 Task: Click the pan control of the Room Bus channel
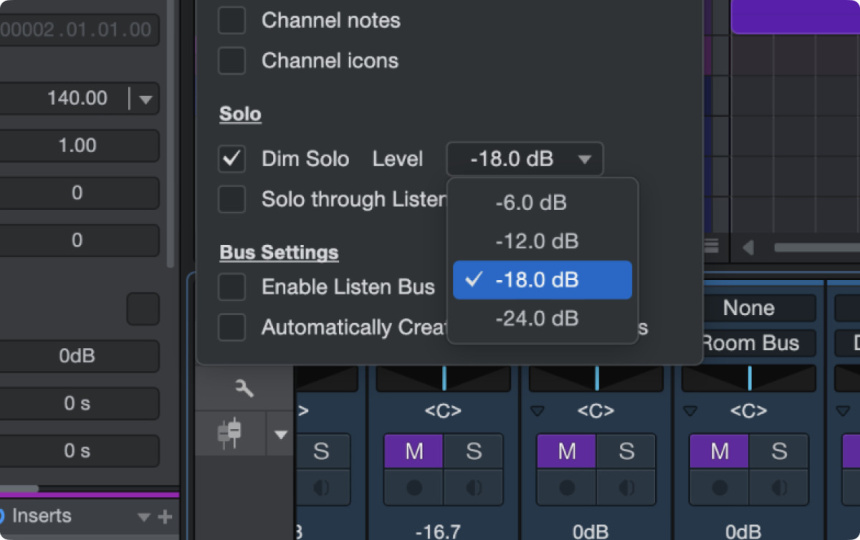click(749, 379)
